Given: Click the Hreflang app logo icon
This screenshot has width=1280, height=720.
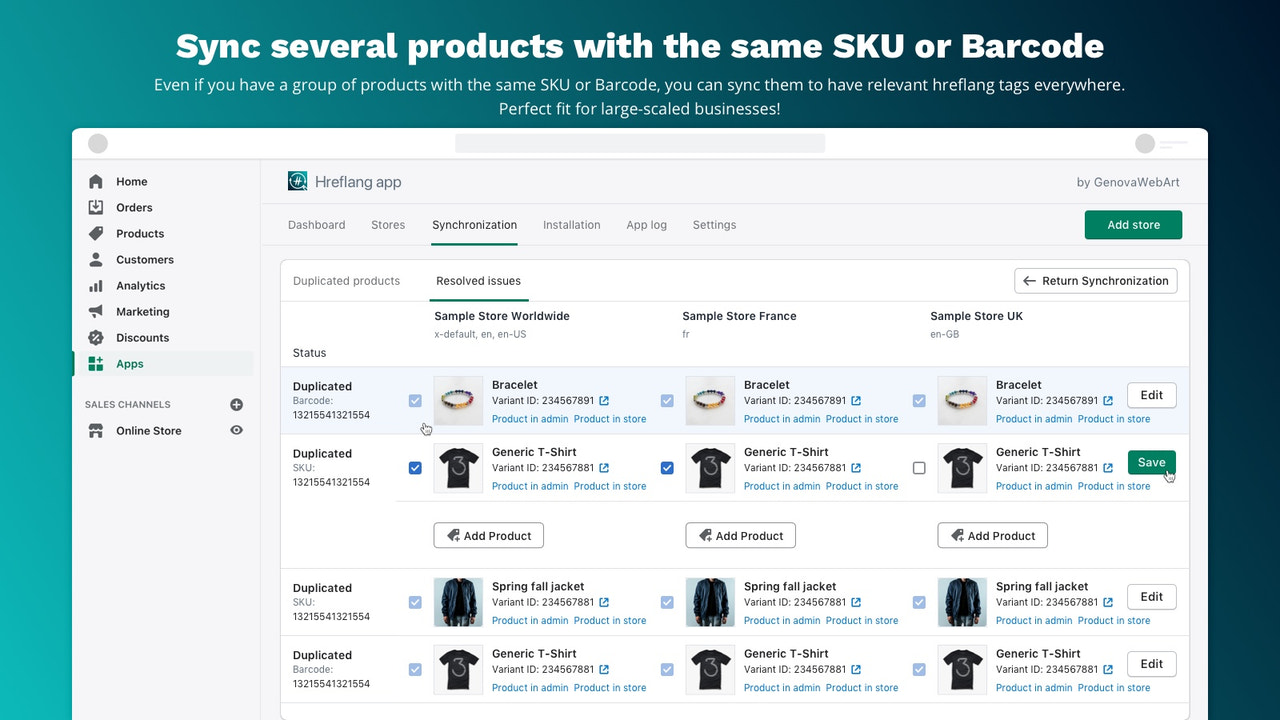Looking at the screenshot, I should pyautogui.click(x=297, y=181).
